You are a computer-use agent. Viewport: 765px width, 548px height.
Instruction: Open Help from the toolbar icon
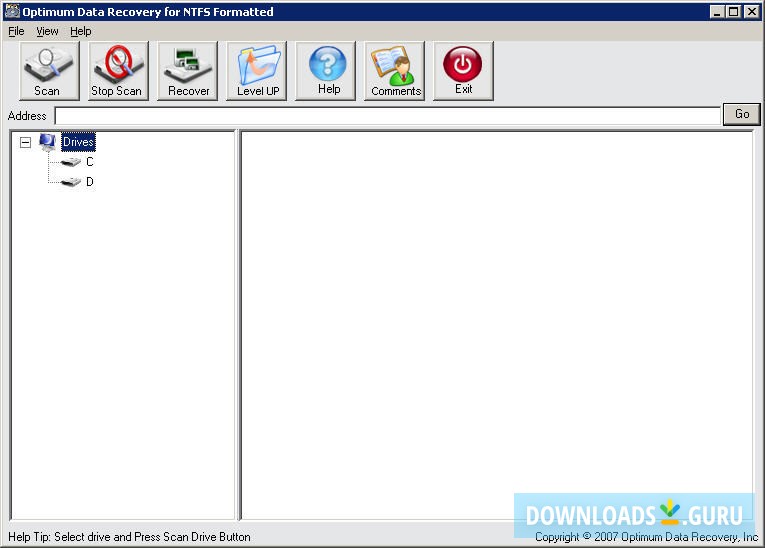coord(325,71)
